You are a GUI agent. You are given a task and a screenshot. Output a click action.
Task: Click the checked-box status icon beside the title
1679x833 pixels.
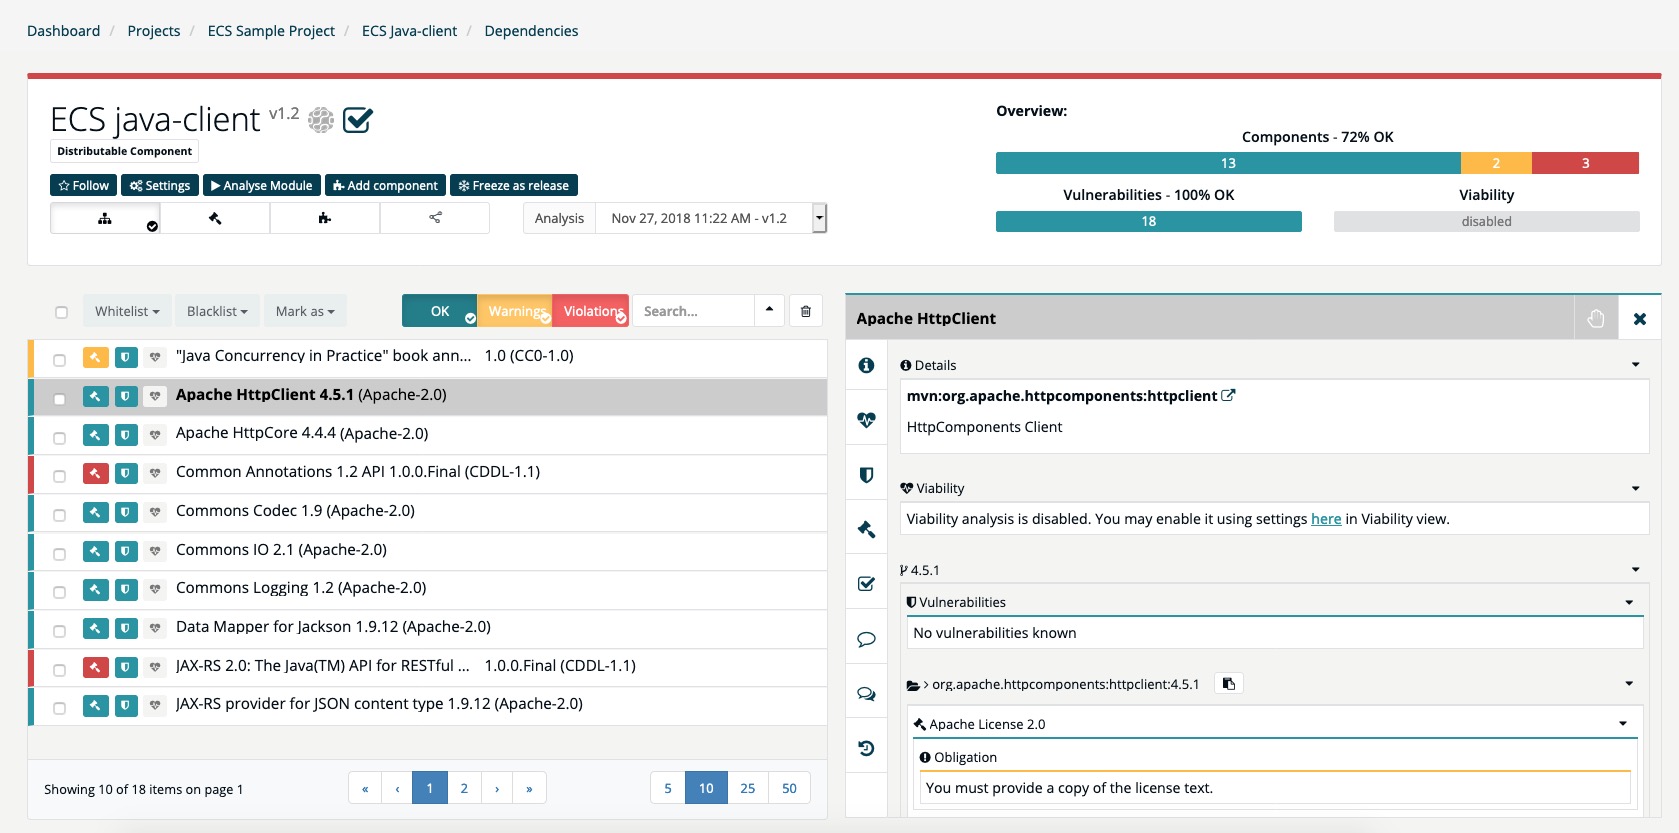point(357,120)
